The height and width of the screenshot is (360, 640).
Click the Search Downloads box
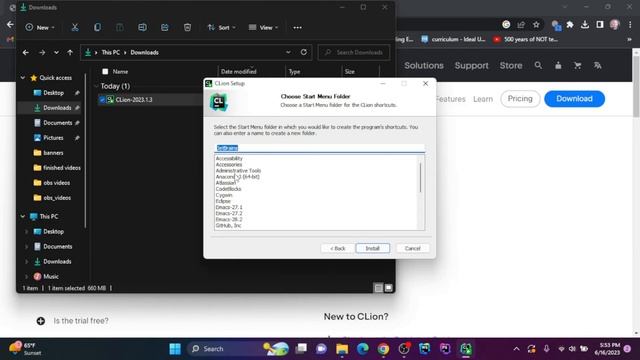(354, 52)
